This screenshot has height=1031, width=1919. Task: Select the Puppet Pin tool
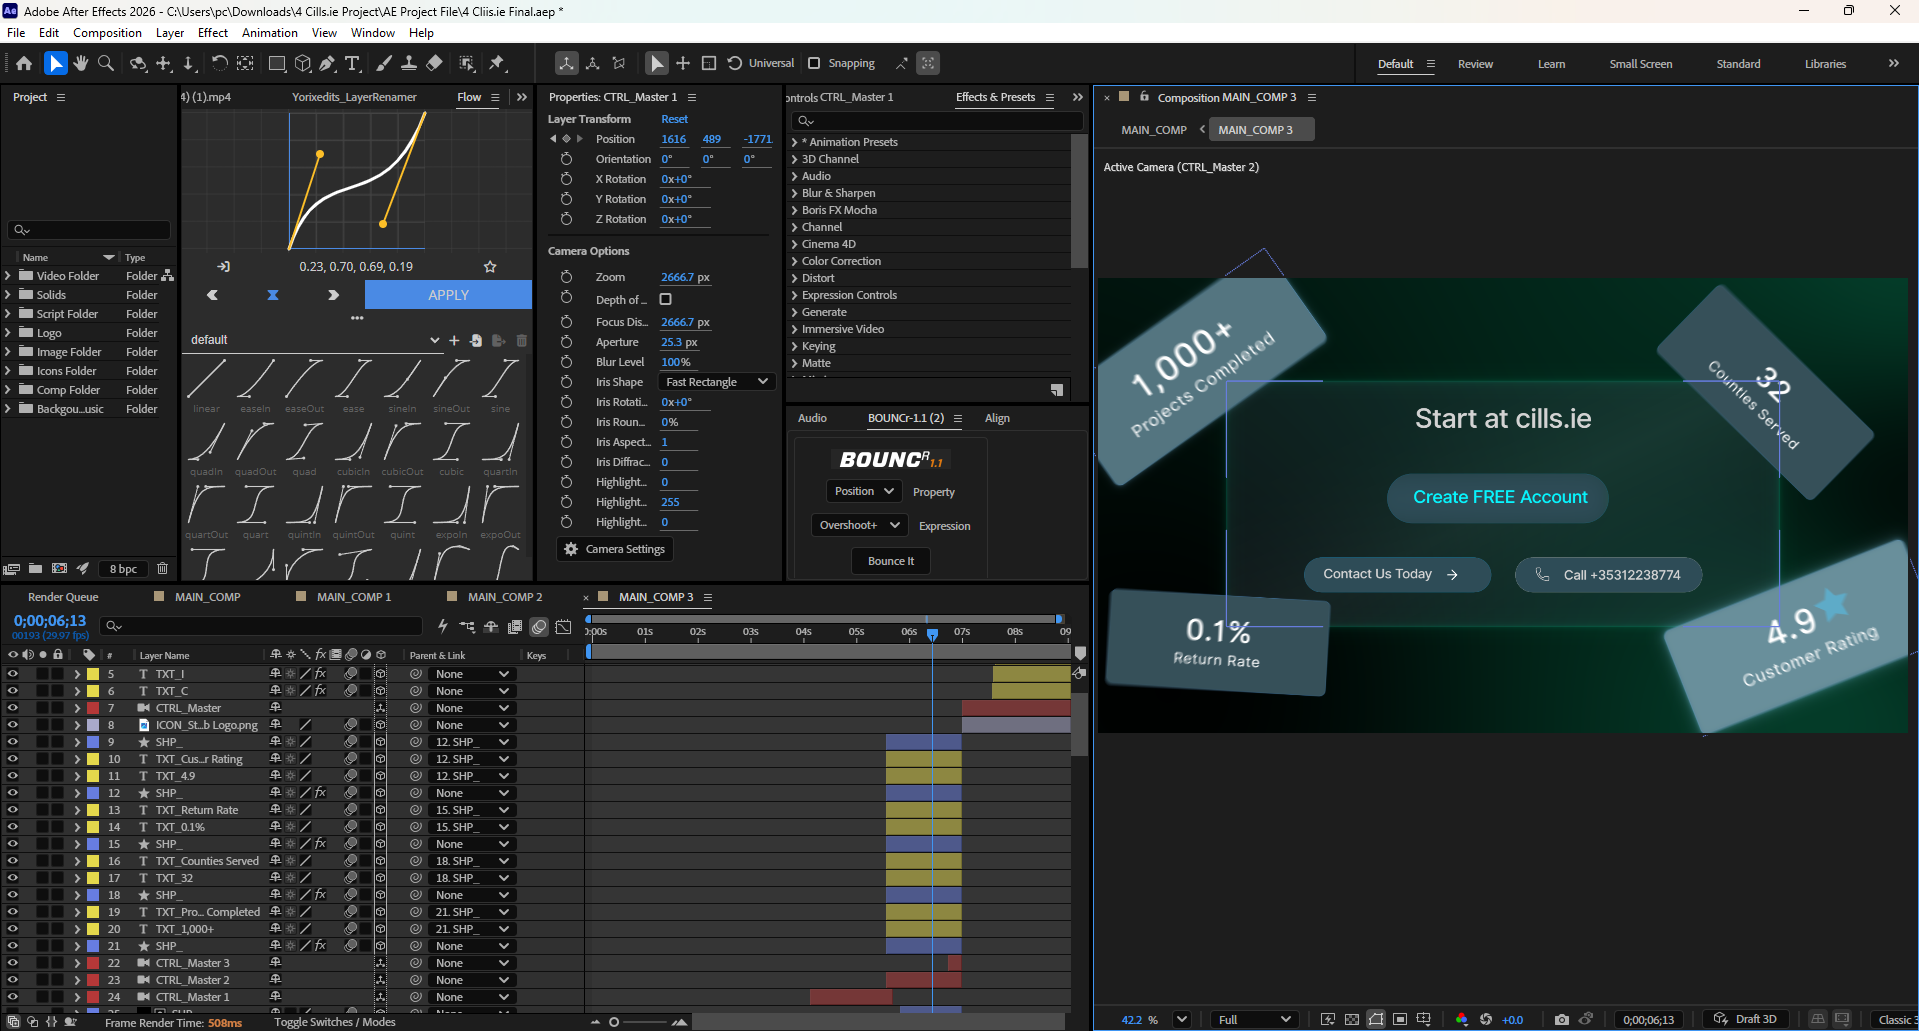[x=497, y=63]
